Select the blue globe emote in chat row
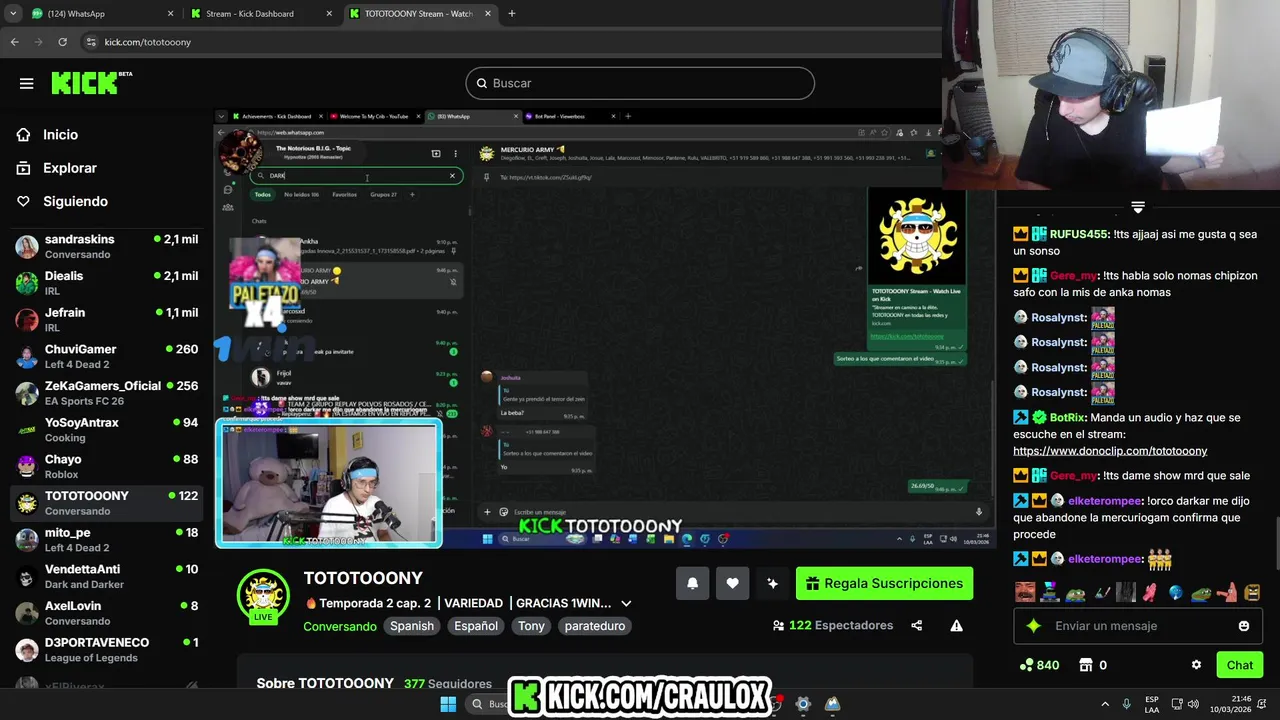Image resolution: width=1280 pixels, height=720 pixels. 1175,591
